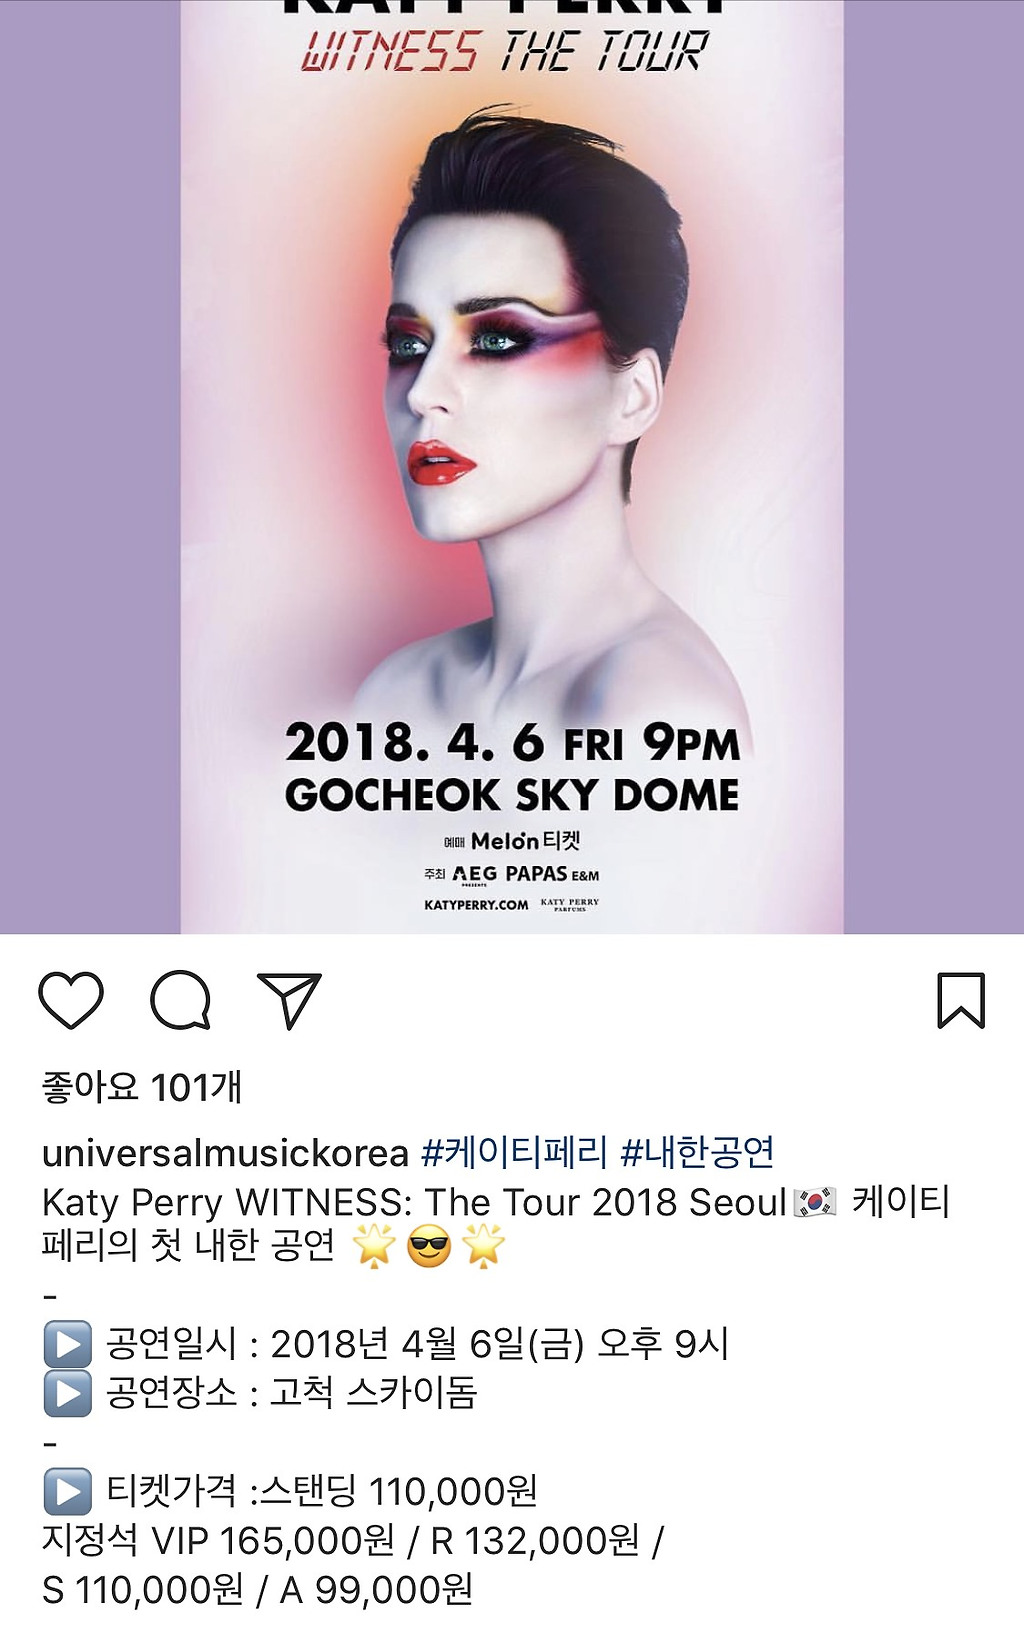
Task: Tap the GOCHEOK SKY DOME venue text
Action: (512, 795)
